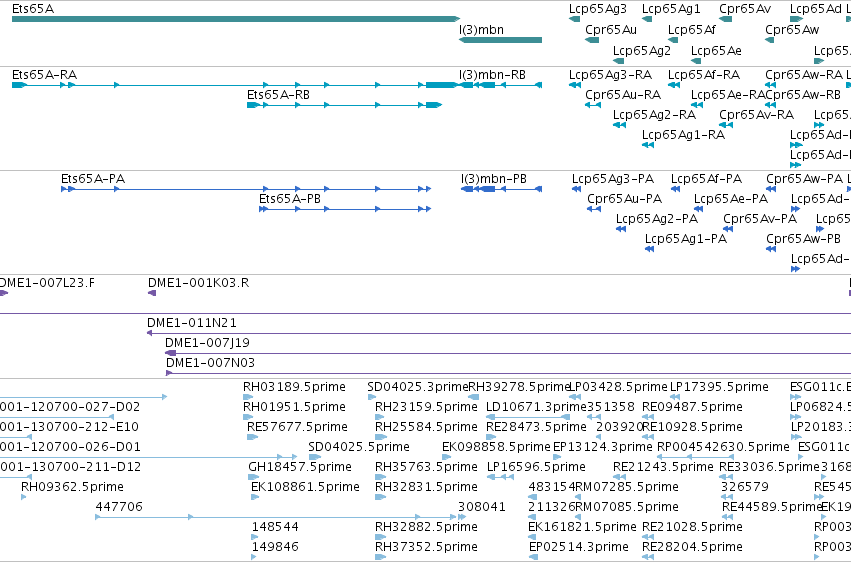Select the Cpr65Au-PA protein label
This screenshot has width=851, height=562.
point(625,199)
